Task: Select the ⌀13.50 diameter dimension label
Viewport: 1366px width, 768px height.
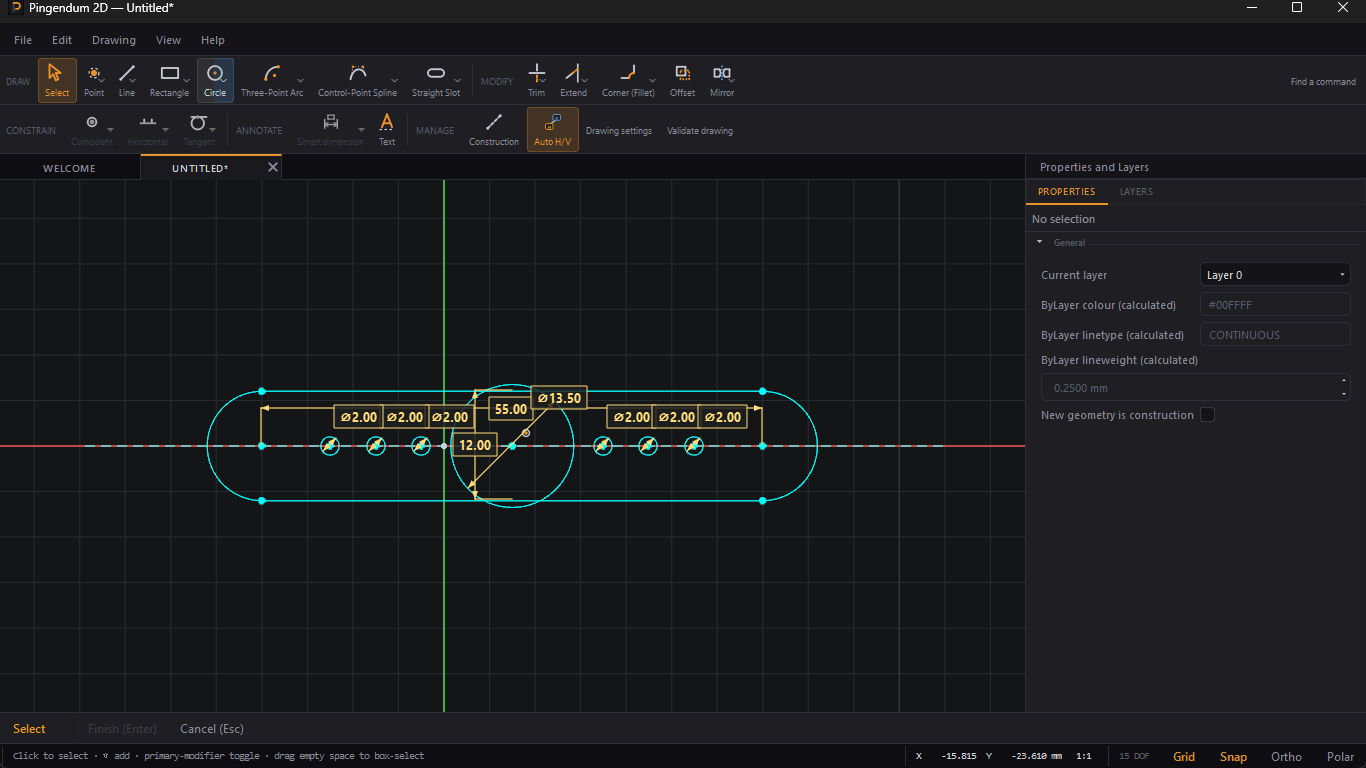Action: [559, 398]
